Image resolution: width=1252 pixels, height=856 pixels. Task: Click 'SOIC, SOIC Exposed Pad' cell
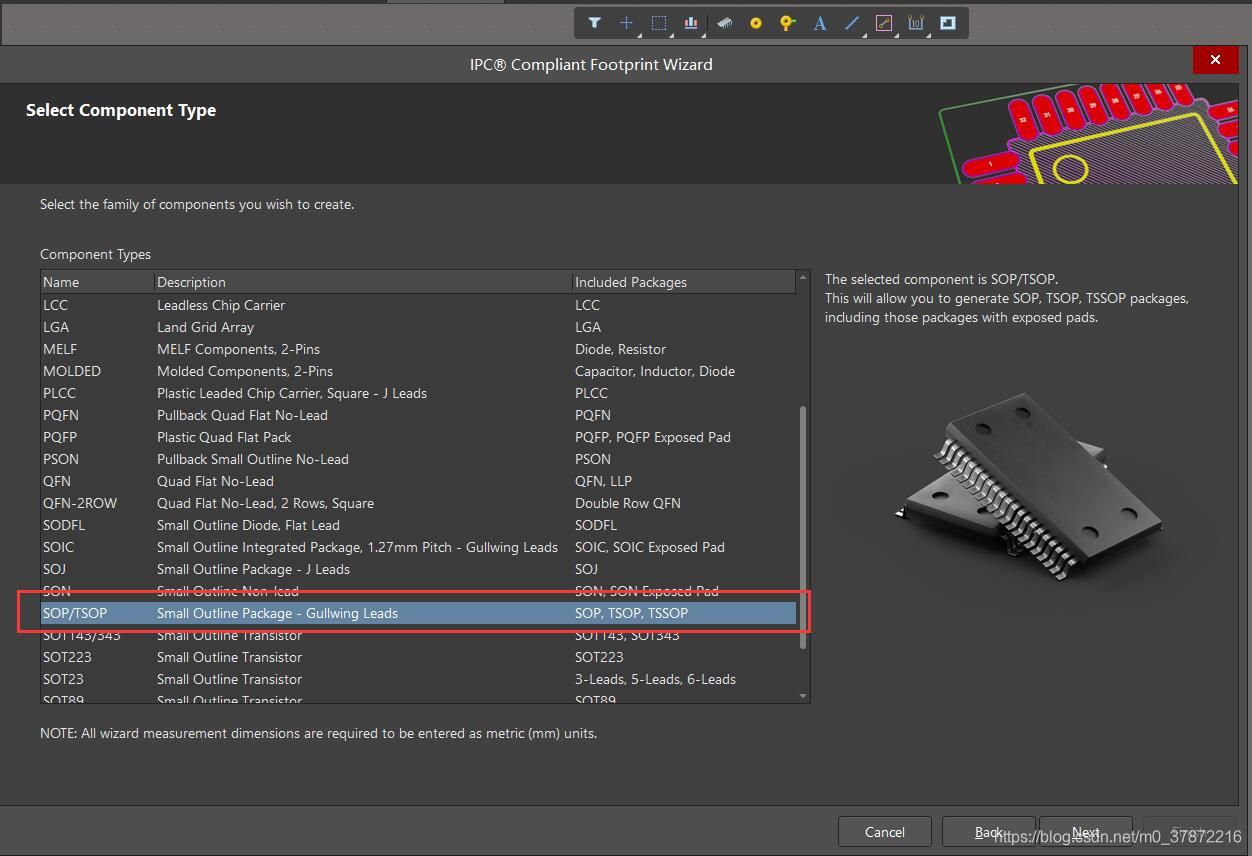(650, 547)
